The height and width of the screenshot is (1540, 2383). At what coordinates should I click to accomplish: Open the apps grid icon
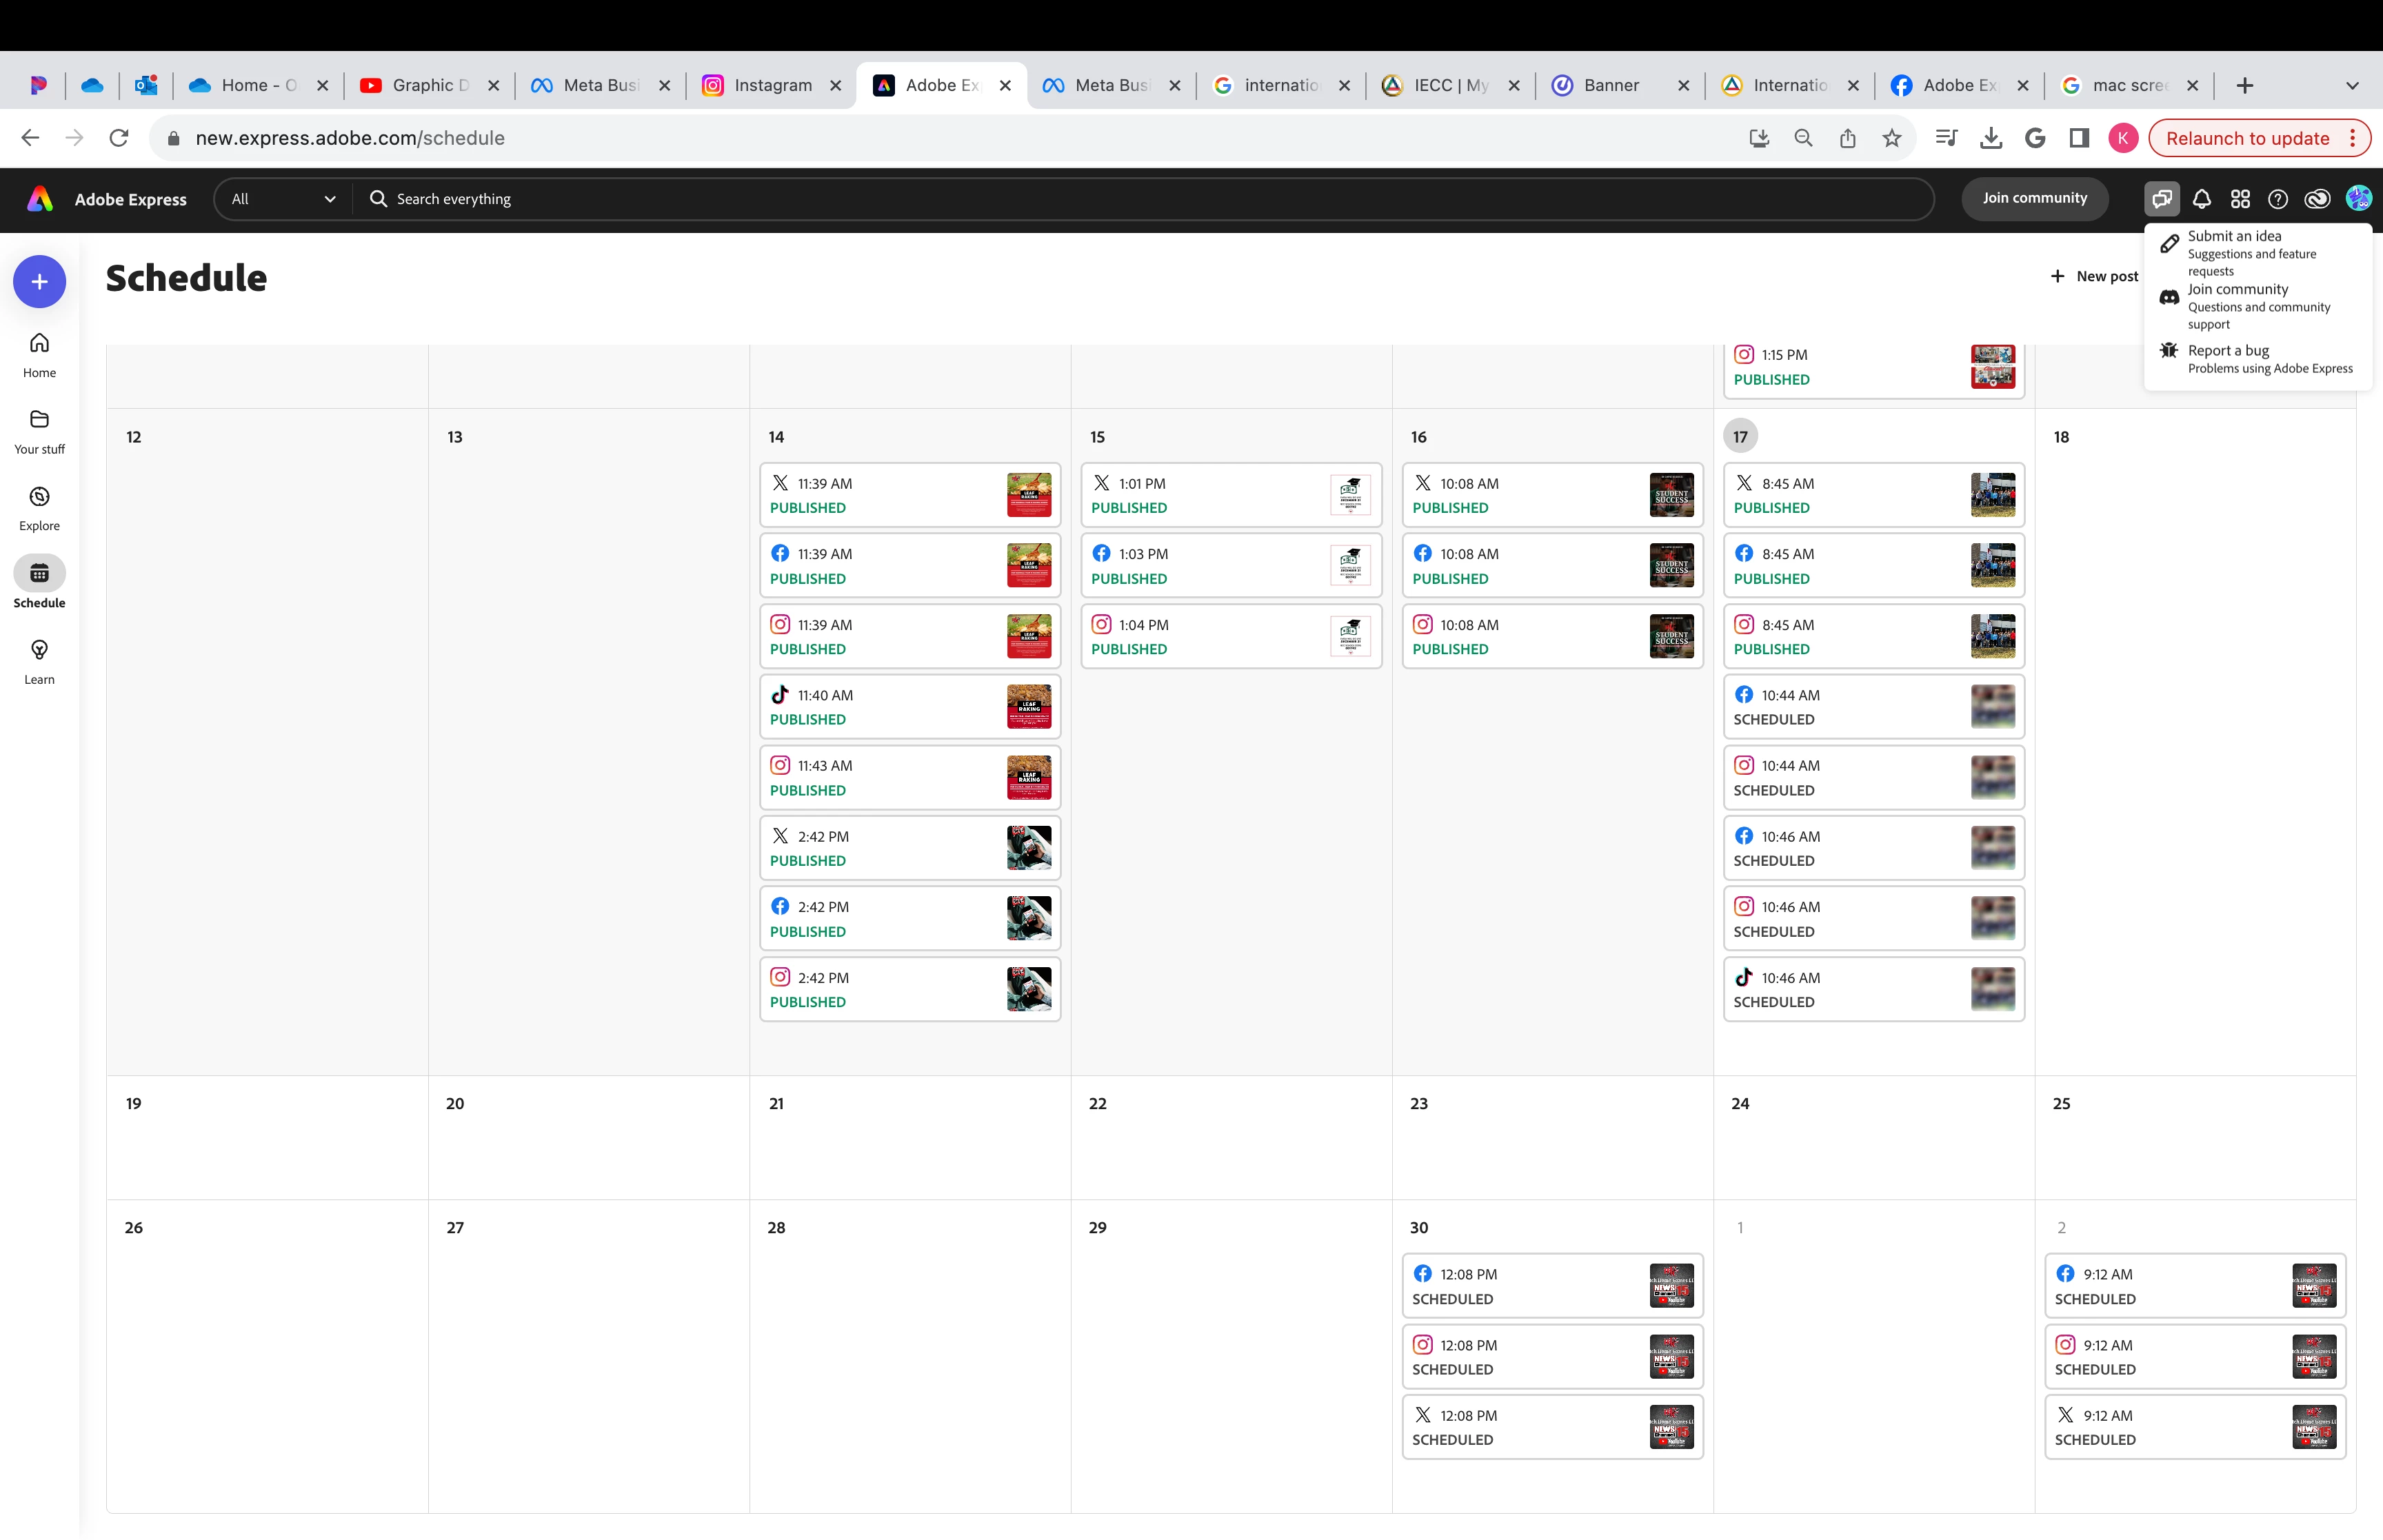[x=2240, y=199]
